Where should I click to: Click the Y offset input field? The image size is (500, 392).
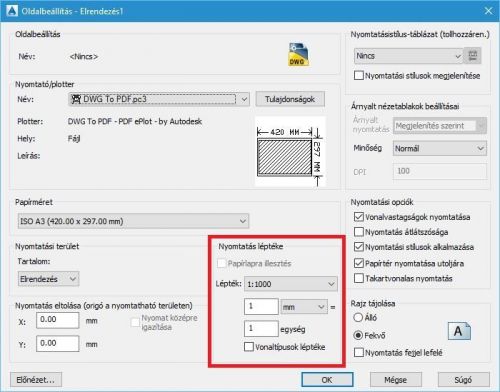(x=58, y=344)
